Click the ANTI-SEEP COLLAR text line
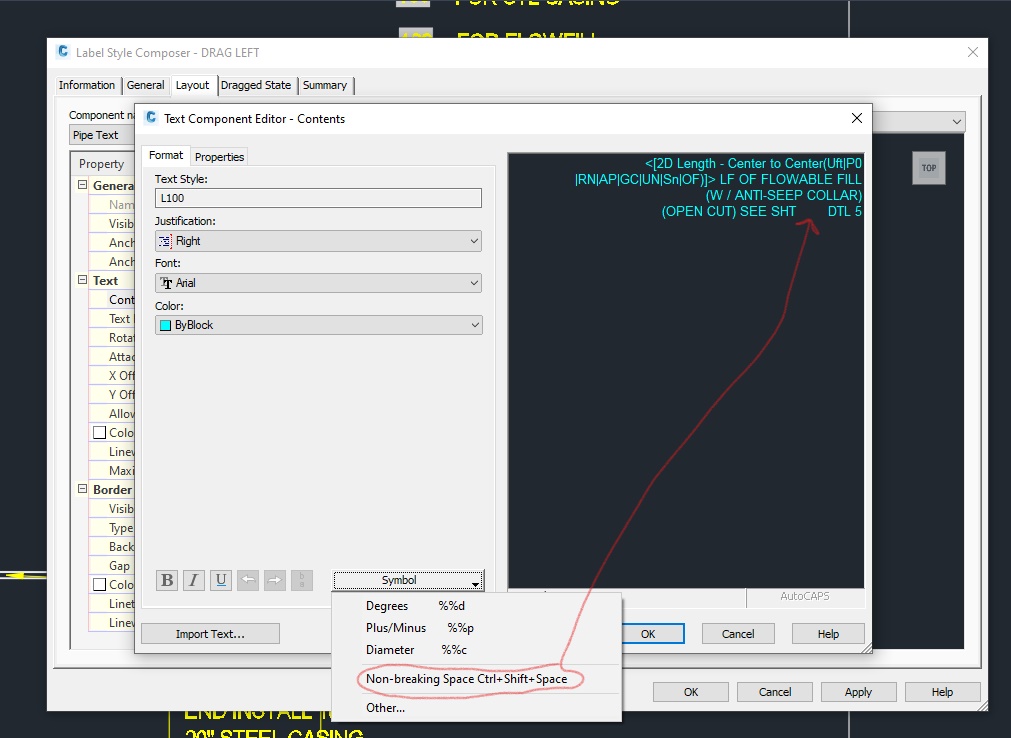 [x=783, y=195]
